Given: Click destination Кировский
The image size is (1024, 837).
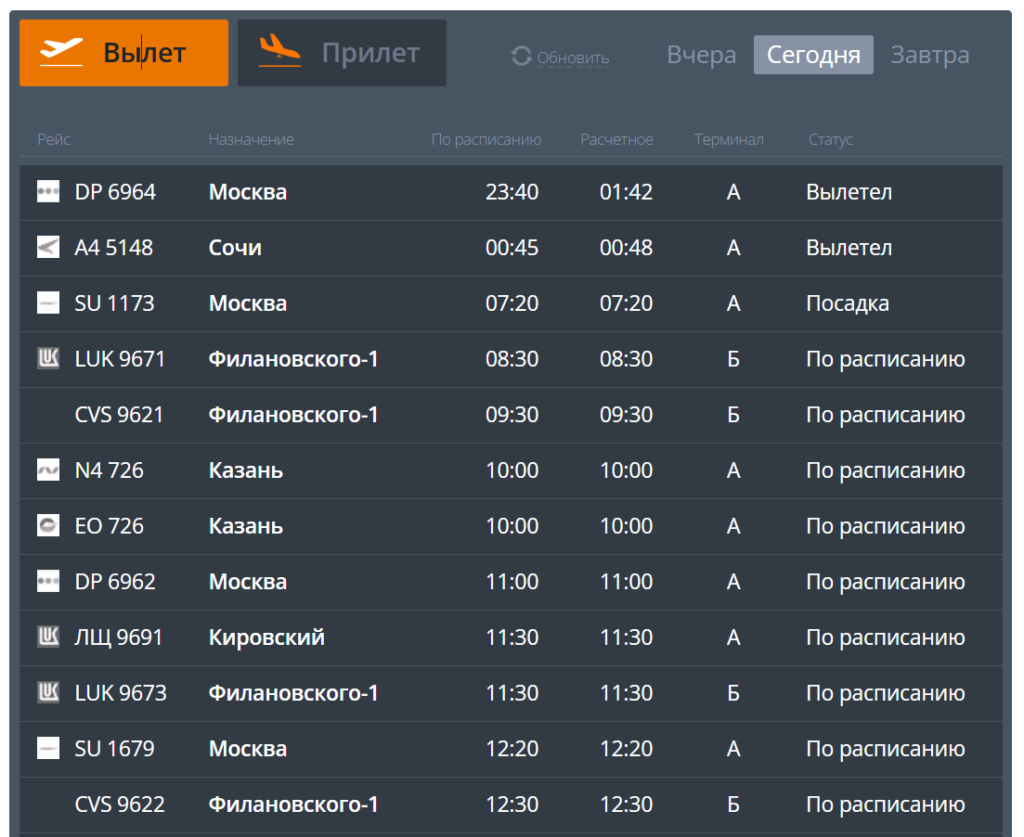Looking at the screenshot, I should (x=266, y=637).
